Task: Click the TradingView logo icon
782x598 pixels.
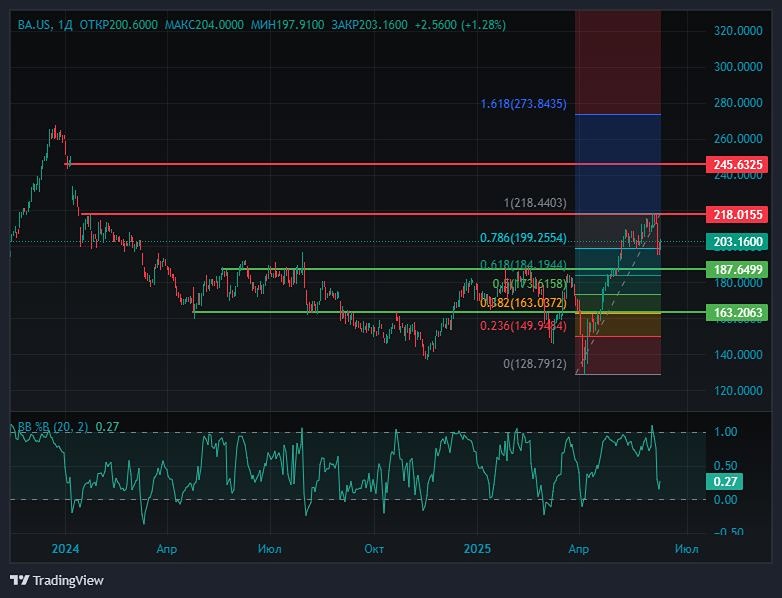Action: pos(19,580)
